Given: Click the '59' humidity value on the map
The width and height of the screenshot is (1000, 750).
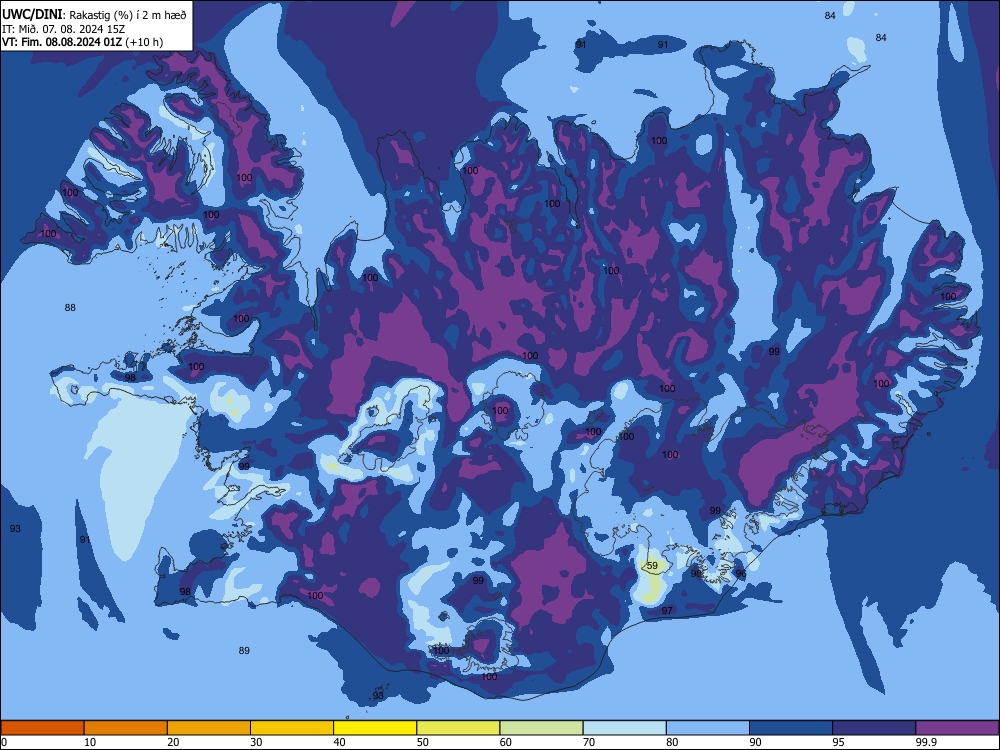Looking at the screenshot, I should pyautogui.click(x=652, y=566).
